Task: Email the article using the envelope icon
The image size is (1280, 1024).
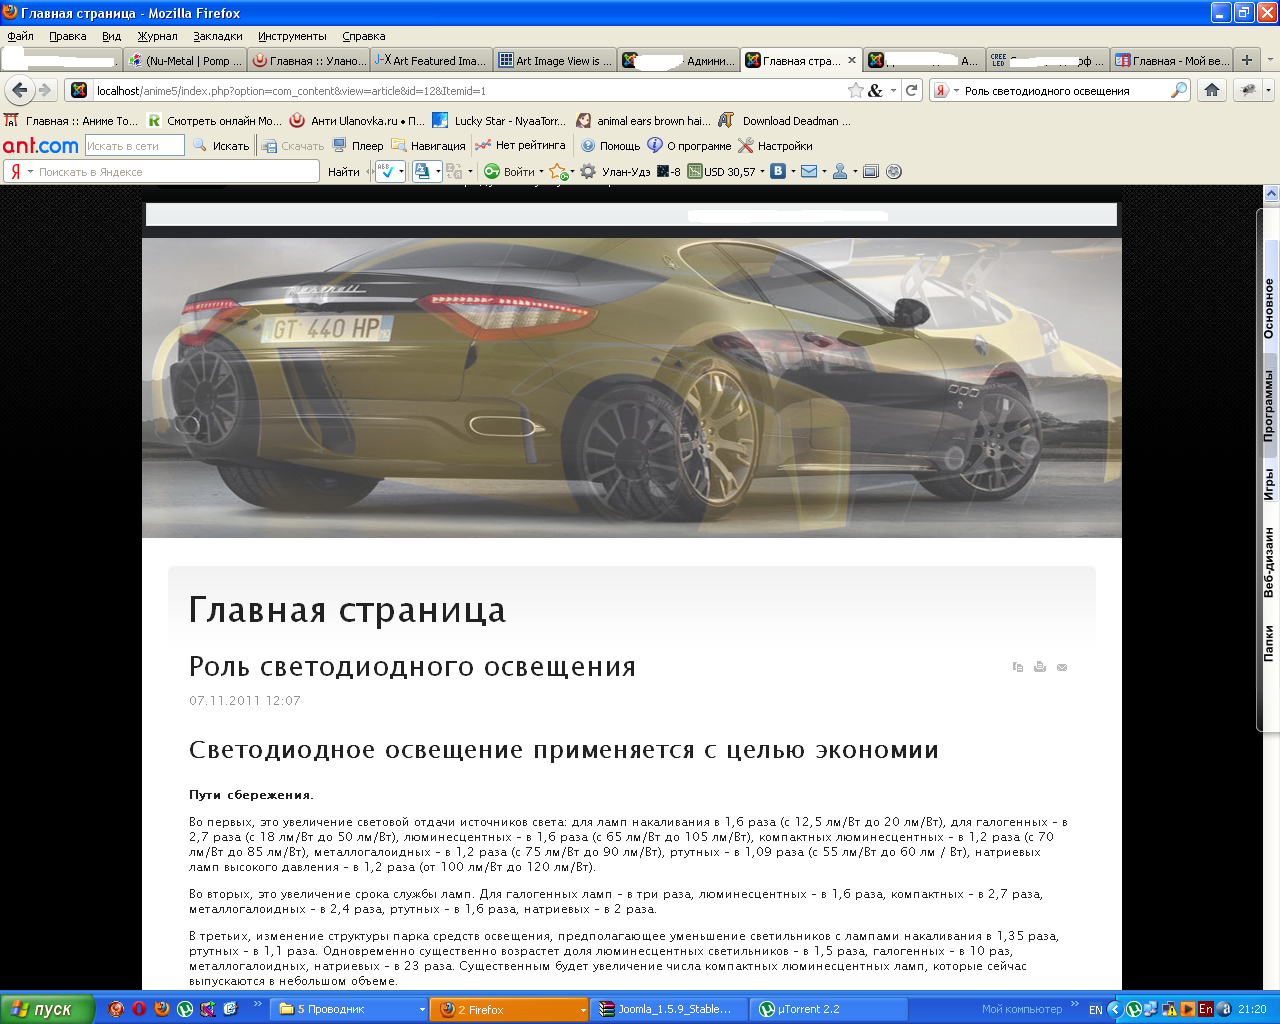Action: (1061, 667)
